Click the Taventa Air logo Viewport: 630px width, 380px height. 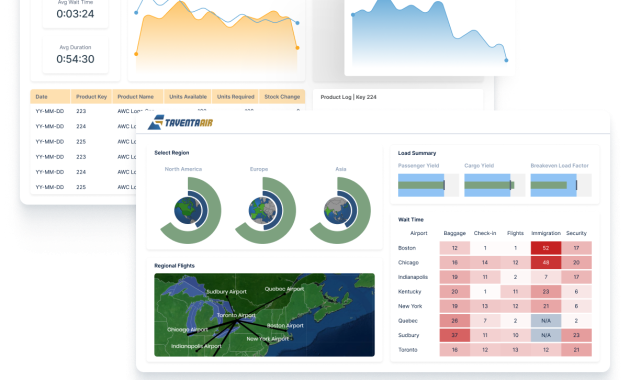(x=180, y=123)
